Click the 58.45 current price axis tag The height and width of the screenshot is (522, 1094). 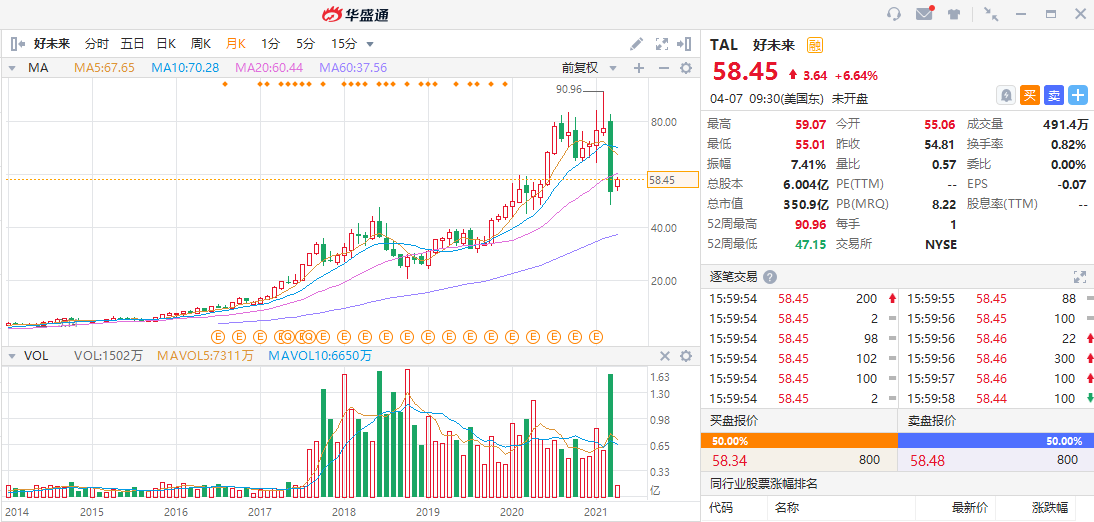[x=673, y=179]
